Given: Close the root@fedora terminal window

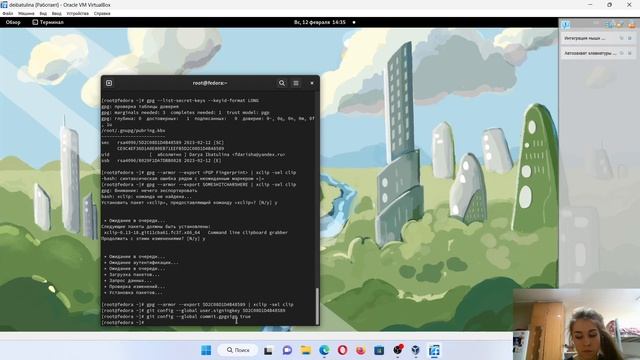Looking at the screenshot, I should (x=312, y=83).
